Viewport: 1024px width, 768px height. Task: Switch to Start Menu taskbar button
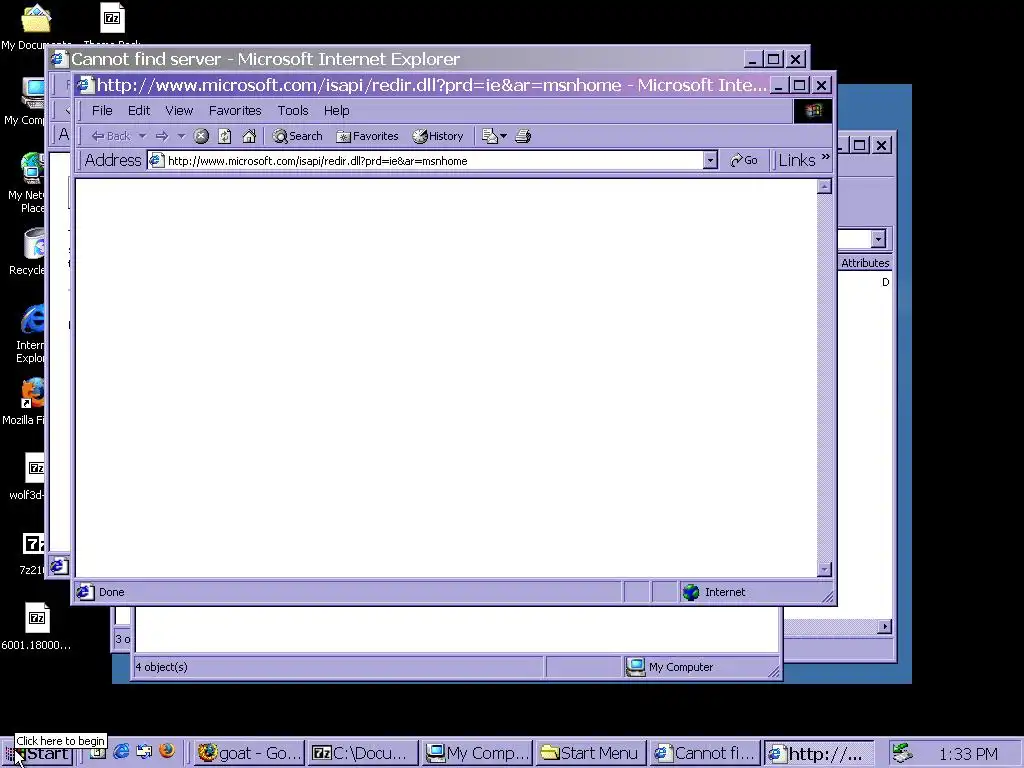[x=590, y=754]
